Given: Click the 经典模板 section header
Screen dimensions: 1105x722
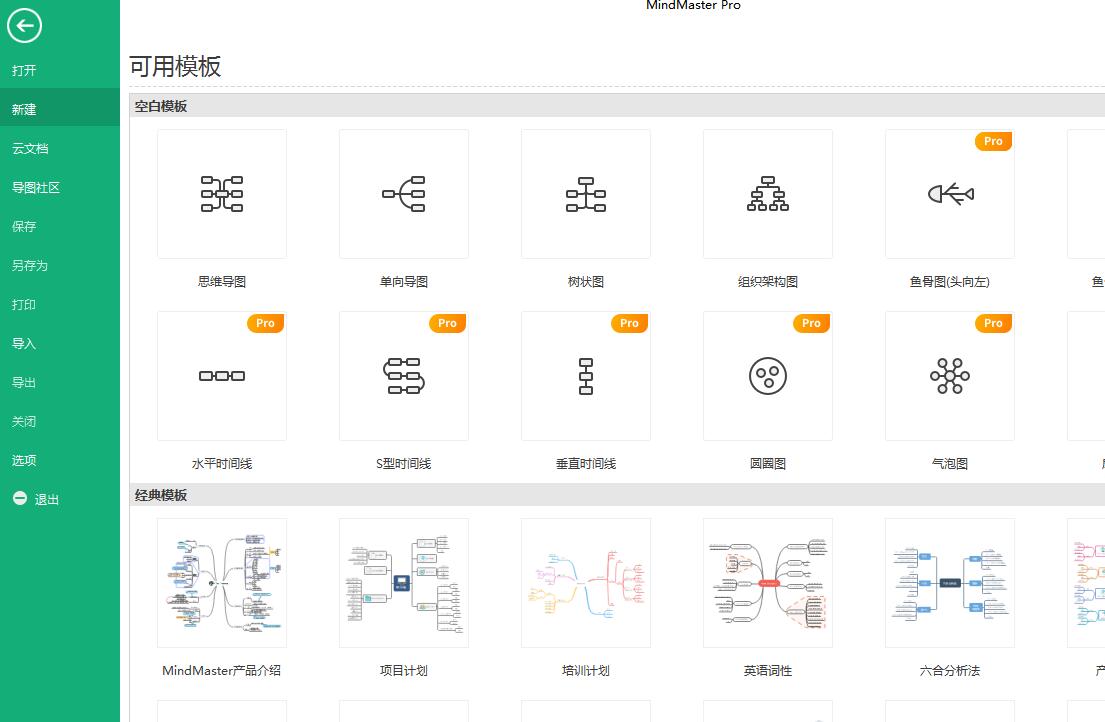Looking at the screenshot, I should 161,495.
